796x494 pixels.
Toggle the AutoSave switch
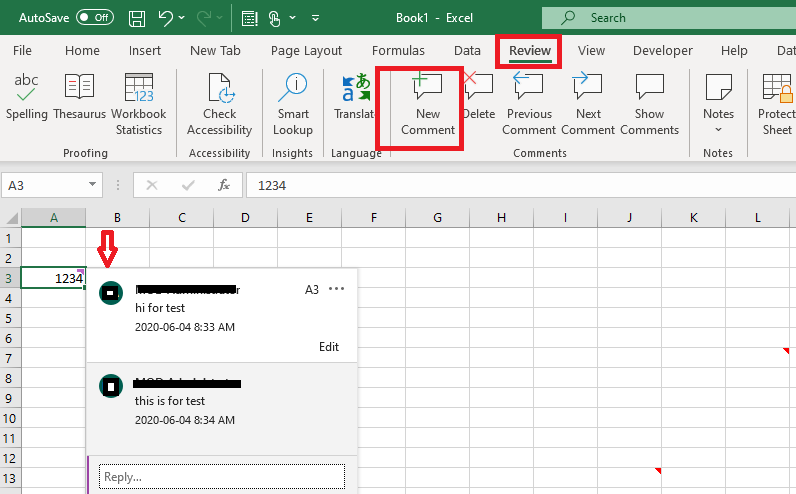pos(95,18)
